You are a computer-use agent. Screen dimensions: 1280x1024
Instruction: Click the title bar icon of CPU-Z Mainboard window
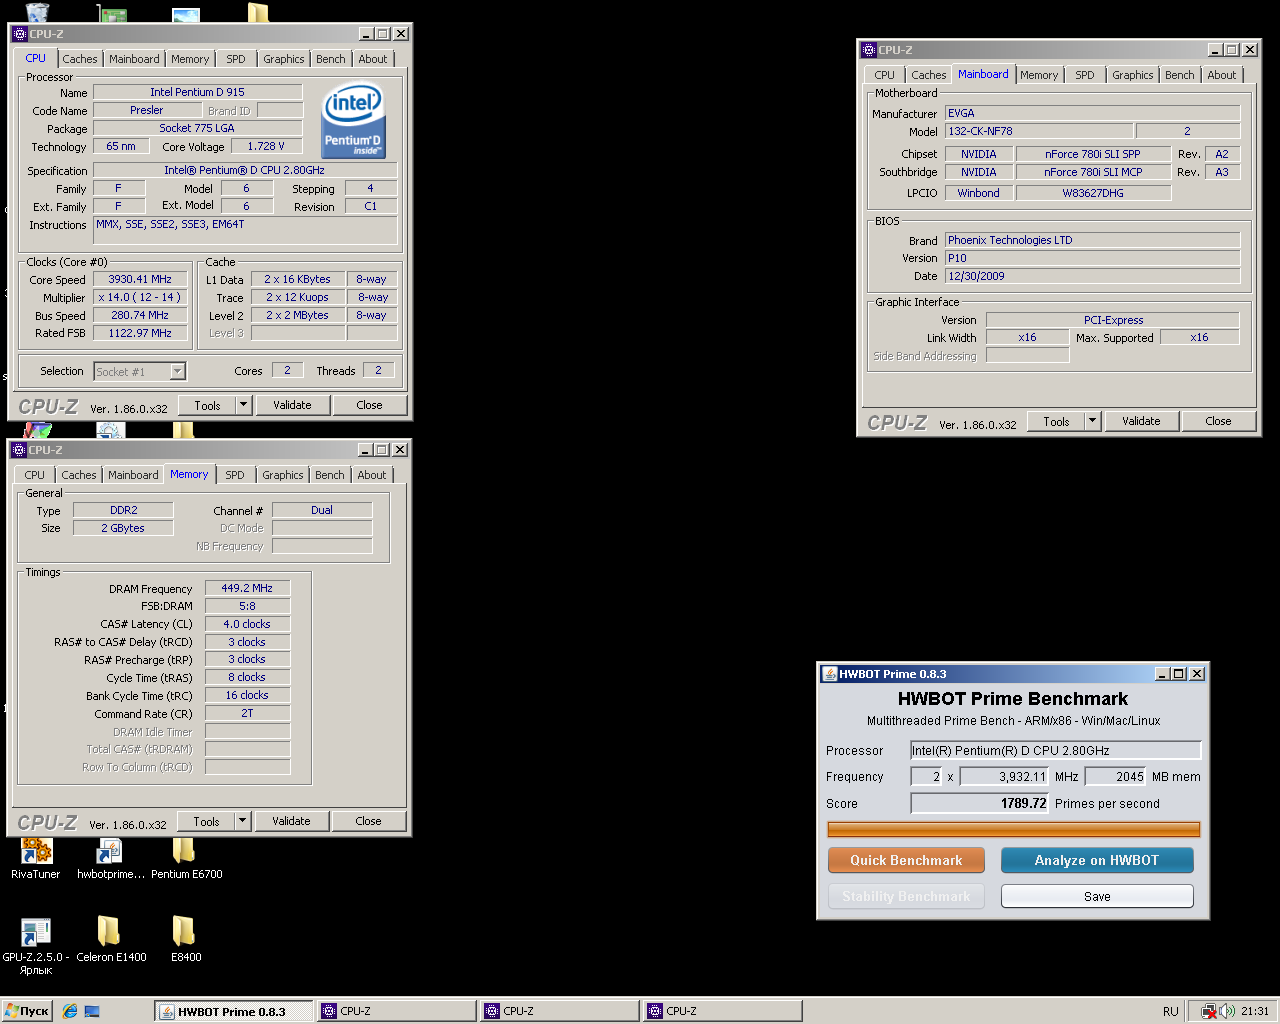click(x=868, y=49)
